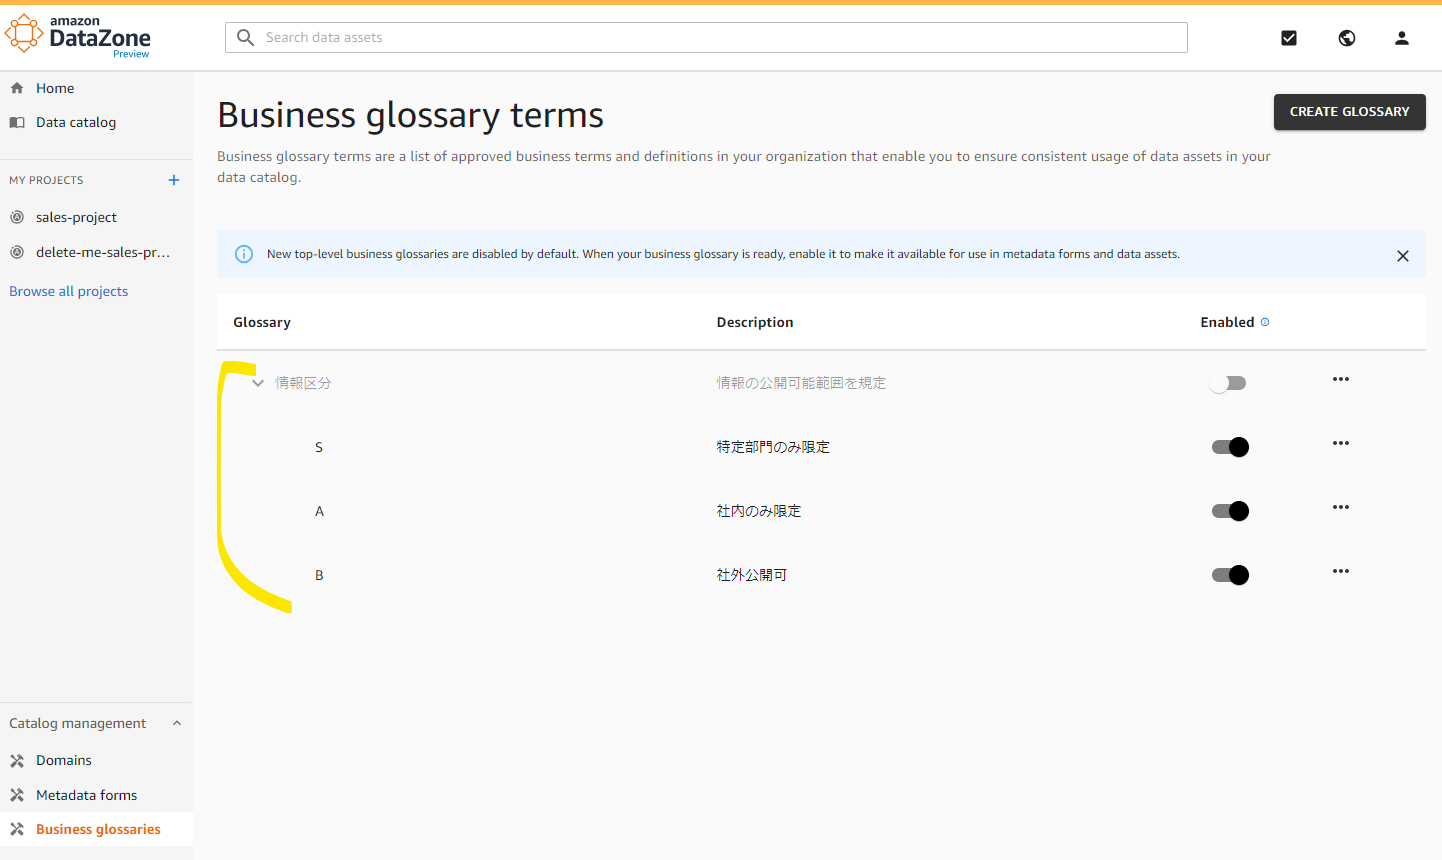This screenshot has height=860, width=1442.
Task: Click the 情報区分 glossary name
Action: [303, 383]
